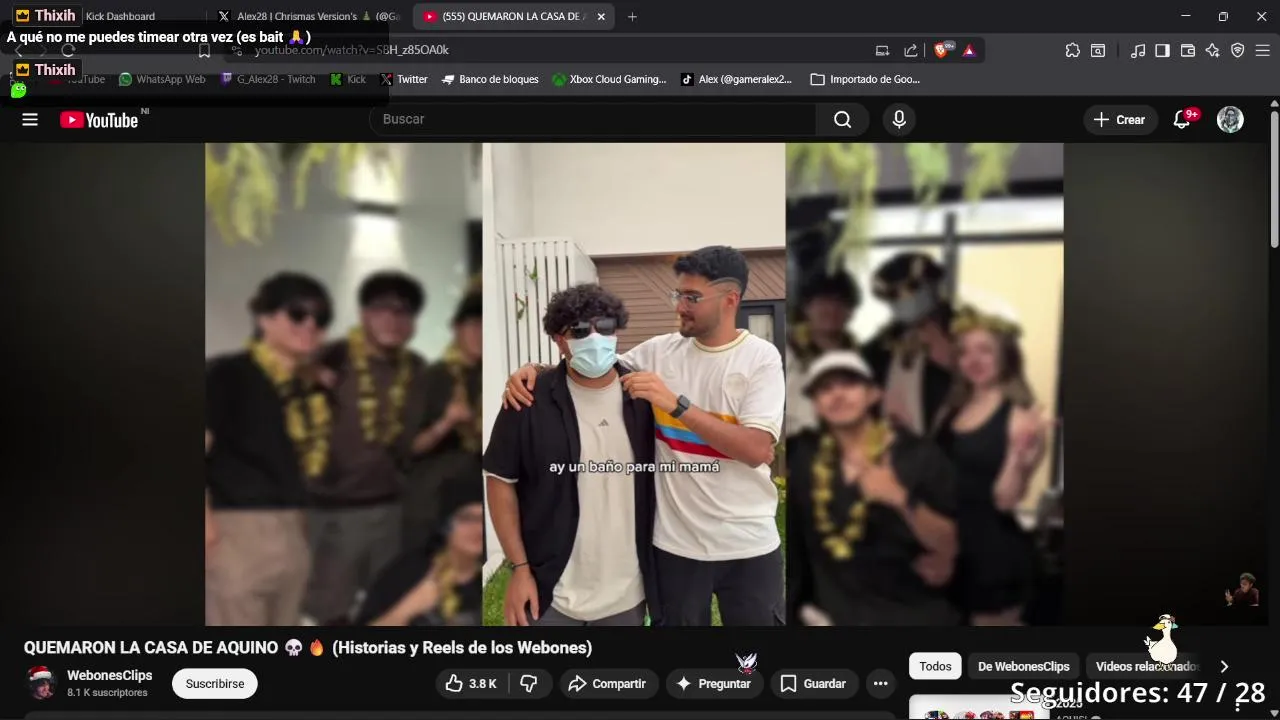
Task: Open the video's more actions ellipsis
Action: [x=881, y=684]
